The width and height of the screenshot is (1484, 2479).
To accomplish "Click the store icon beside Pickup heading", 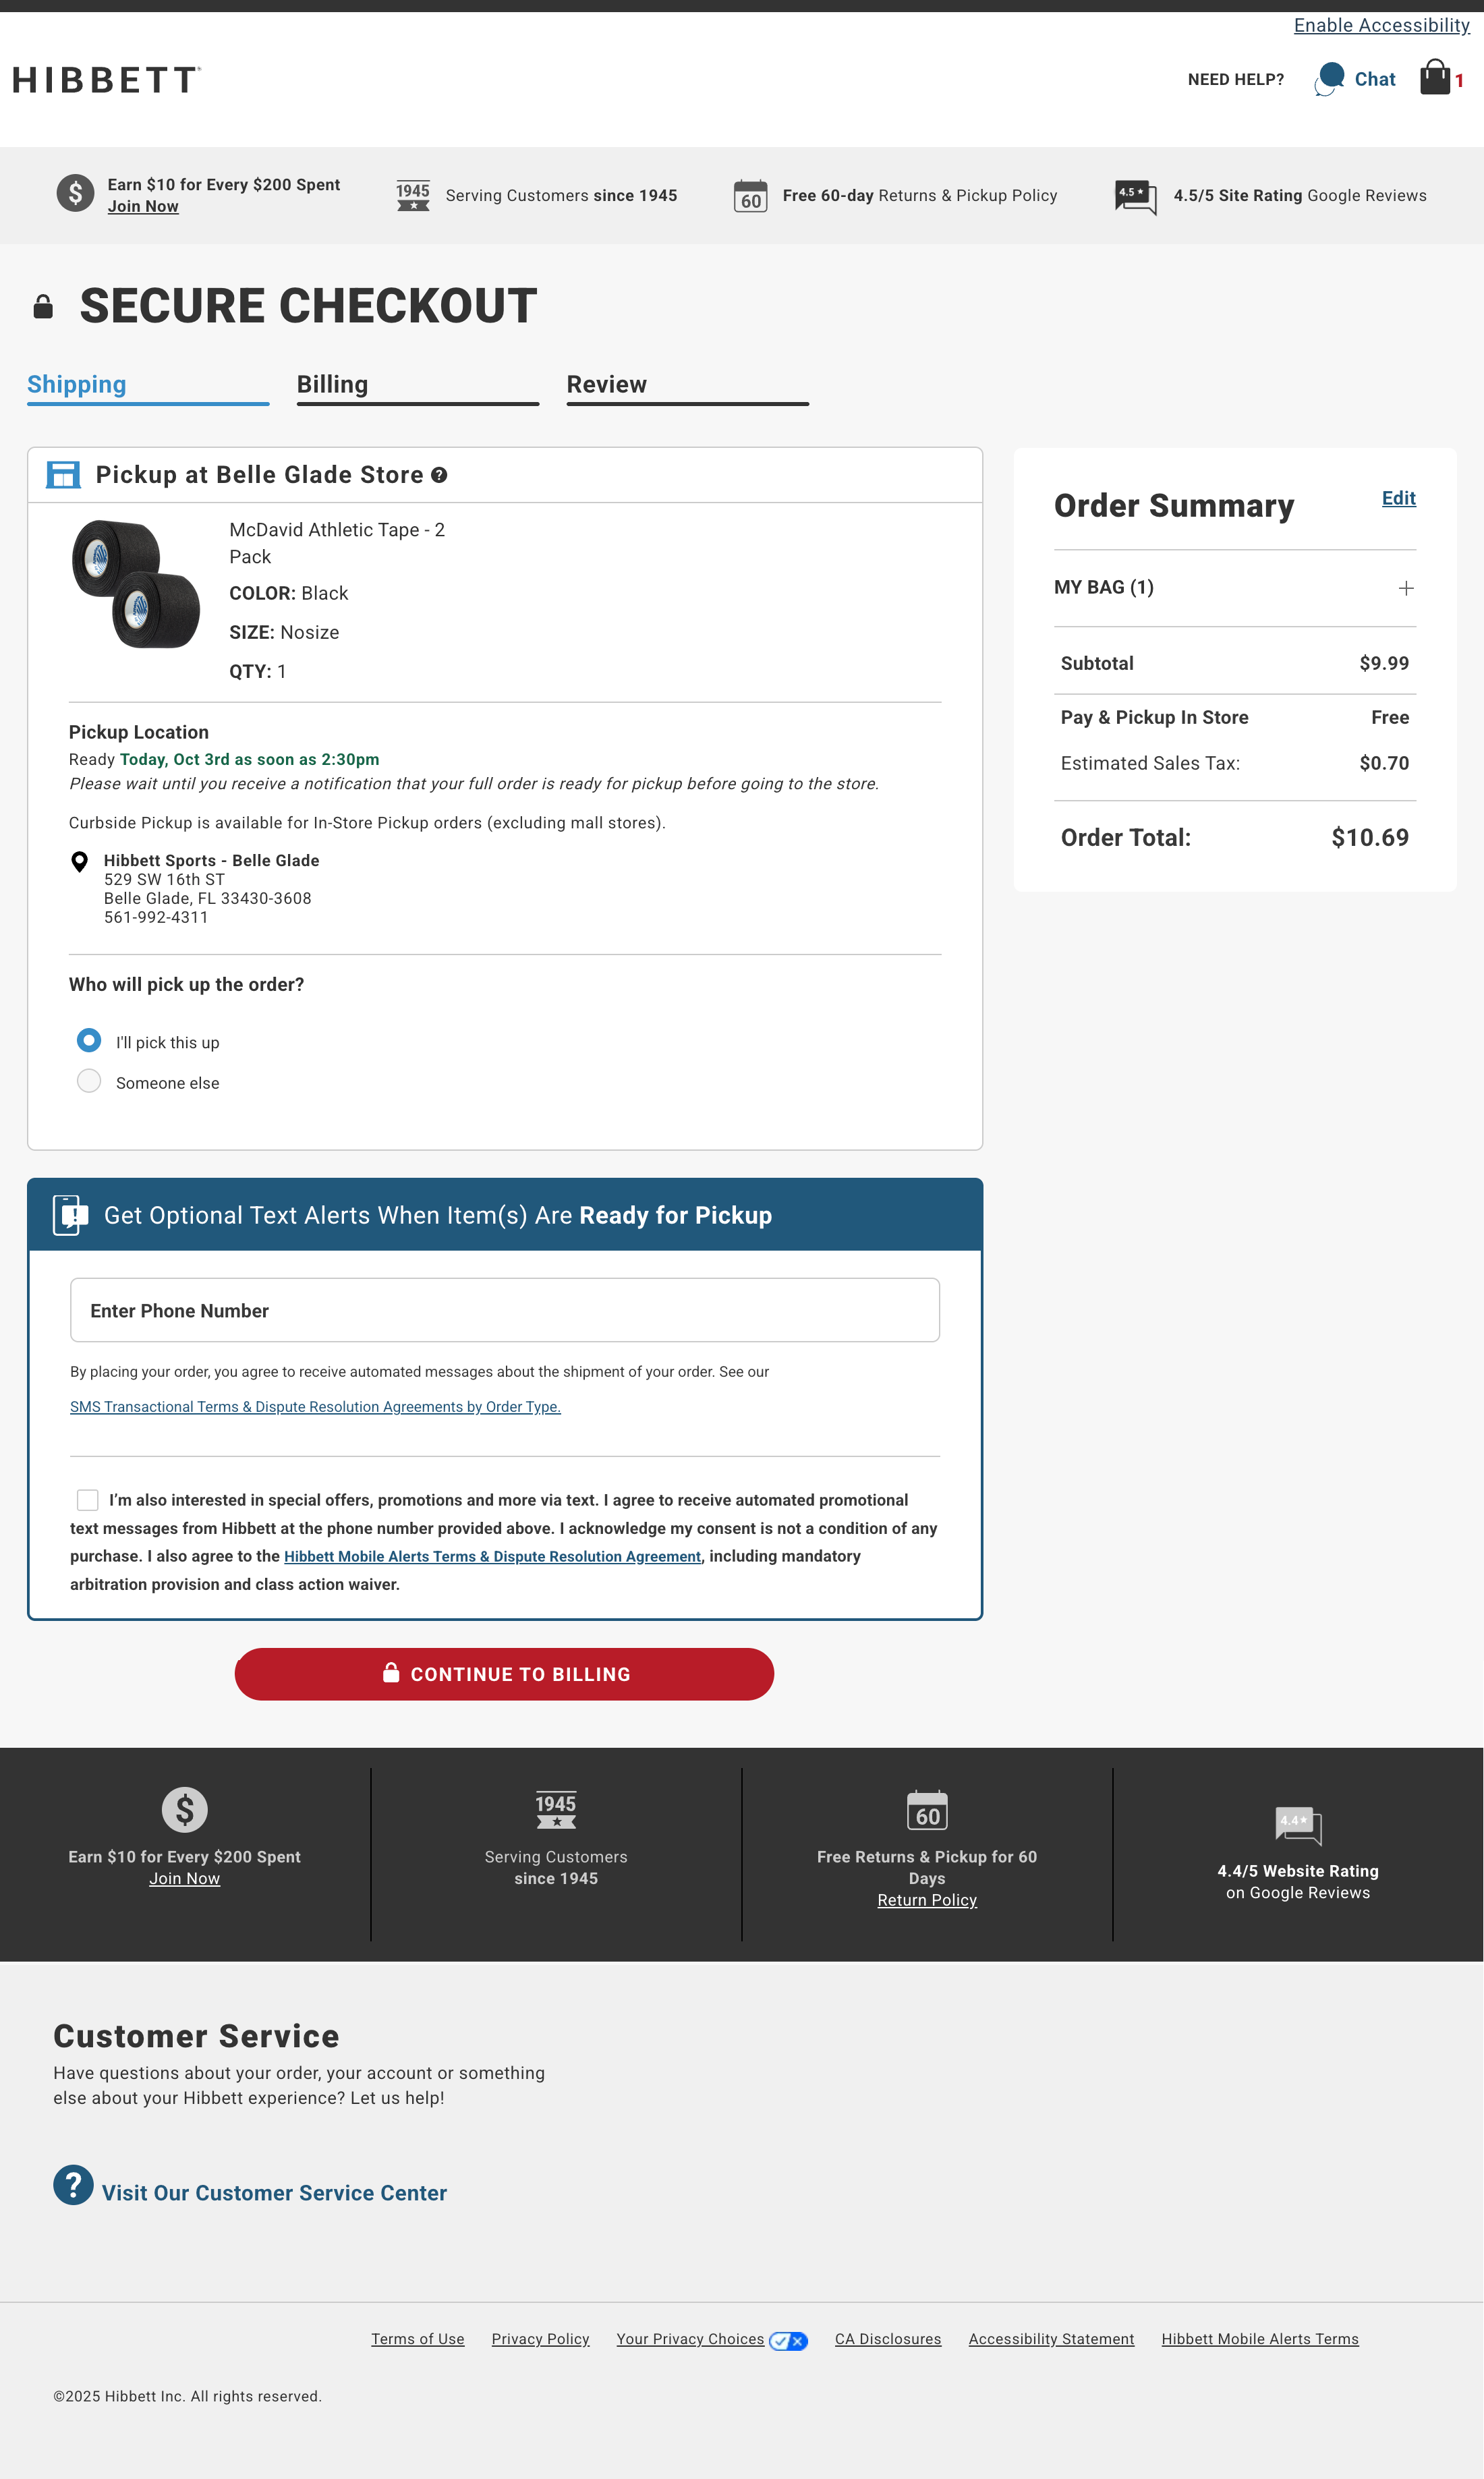I will tap(63, 475).
